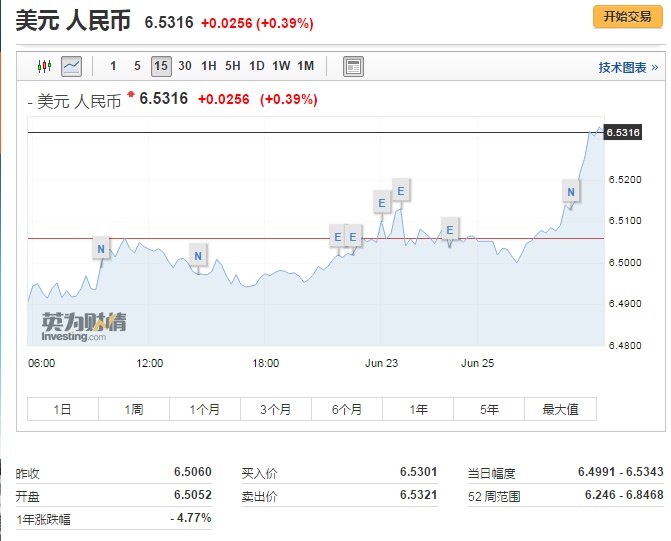Click the current price label 6.5316 on axis

[x=623, y=133]
